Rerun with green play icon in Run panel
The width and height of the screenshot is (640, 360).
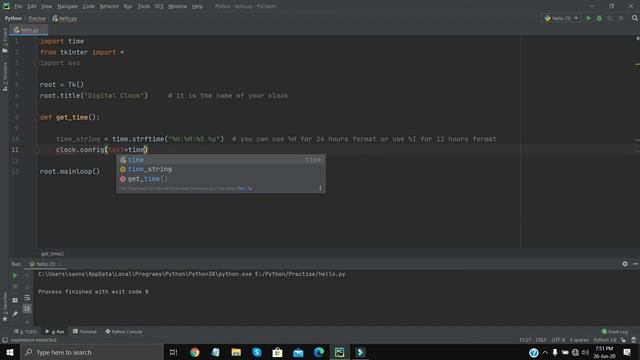[x=15, y=276]
